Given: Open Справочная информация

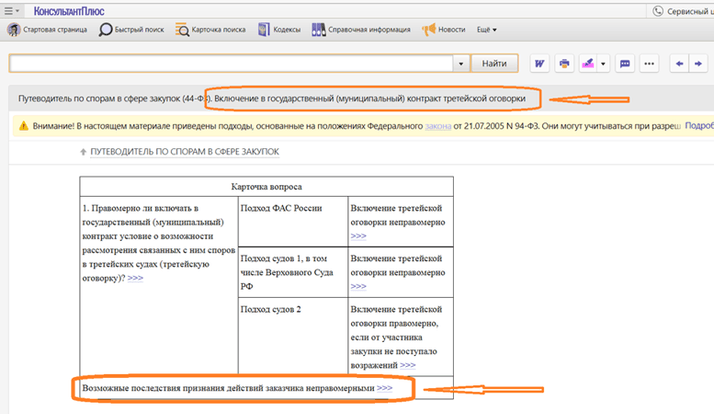Looking at the screenshot, I should (361, 30).
